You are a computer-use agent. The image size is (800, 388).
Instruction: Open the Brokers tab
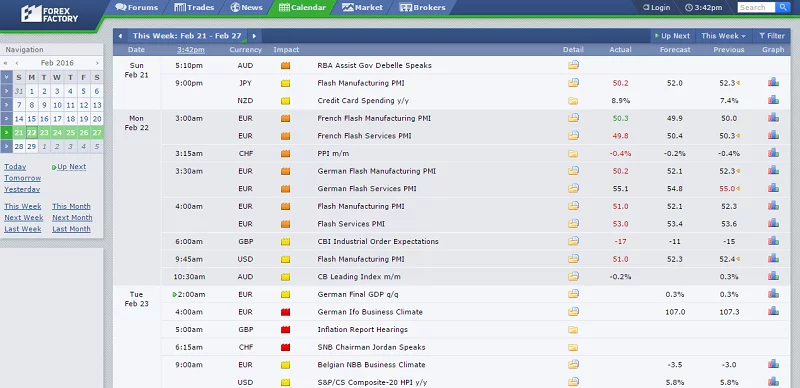coord(422,7)
